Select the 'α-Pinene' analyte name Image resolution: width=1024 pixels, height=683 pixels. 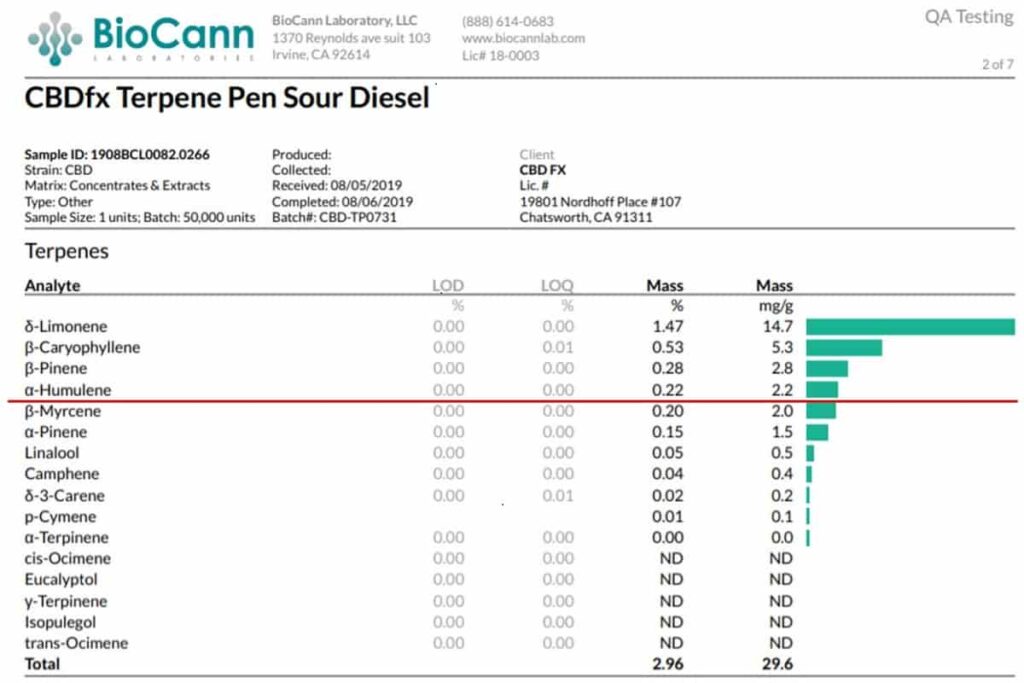click(56, 432)
